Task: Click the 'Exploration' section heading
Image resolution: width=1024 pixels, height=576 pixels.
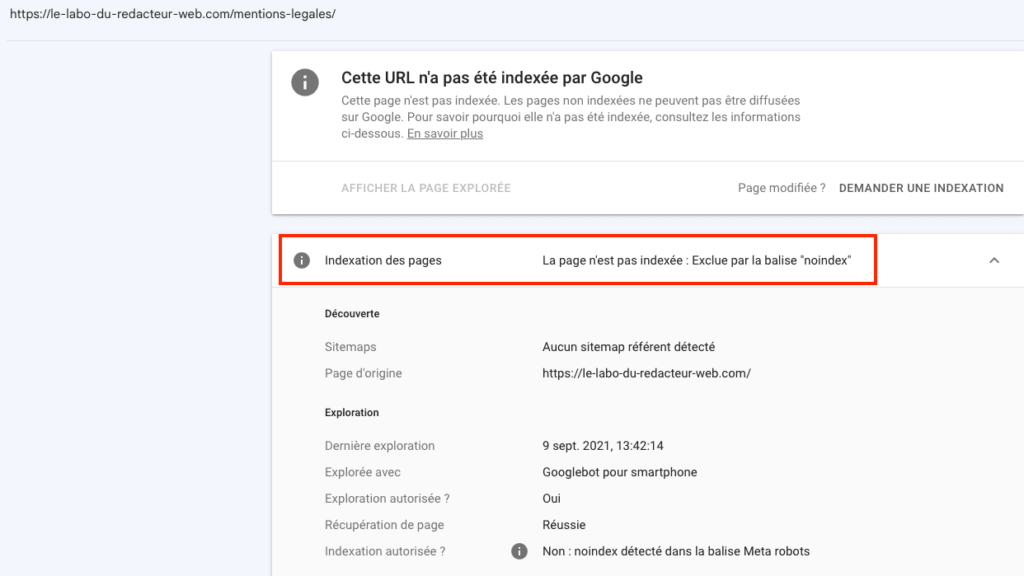Action: (352, 412)
